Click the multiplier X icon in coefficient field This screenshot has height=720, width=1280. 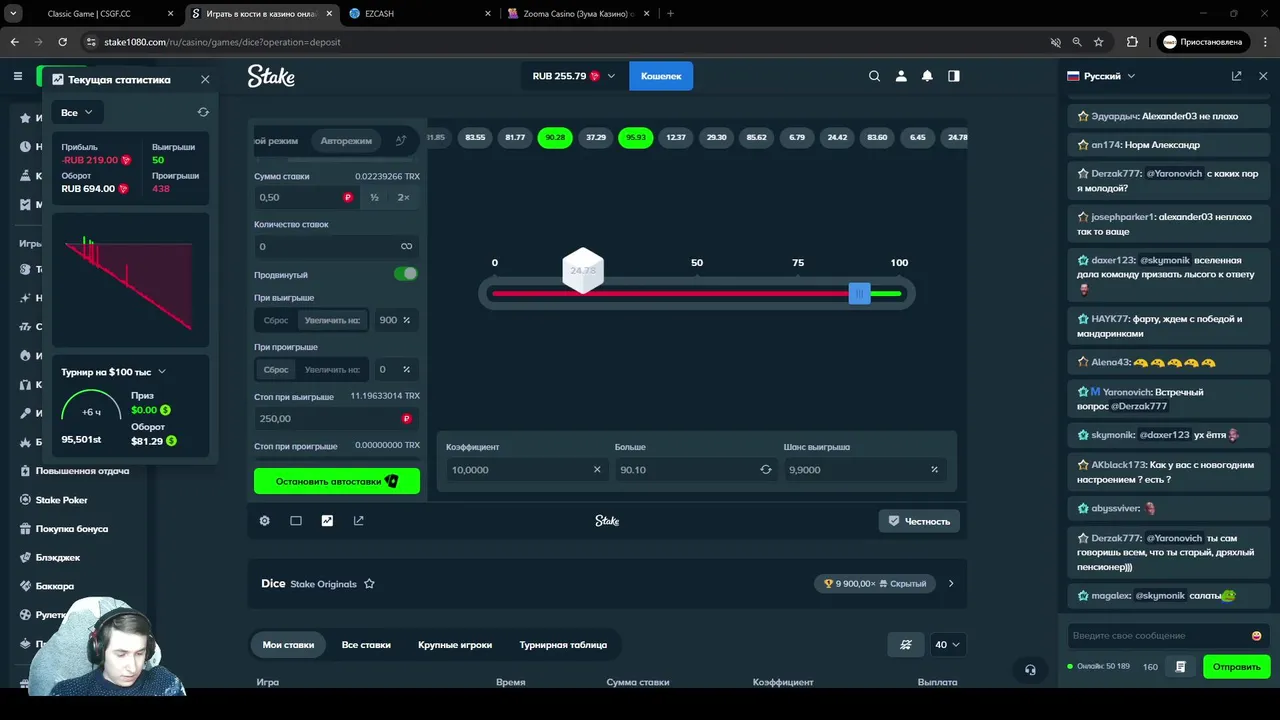pos(597,469)
